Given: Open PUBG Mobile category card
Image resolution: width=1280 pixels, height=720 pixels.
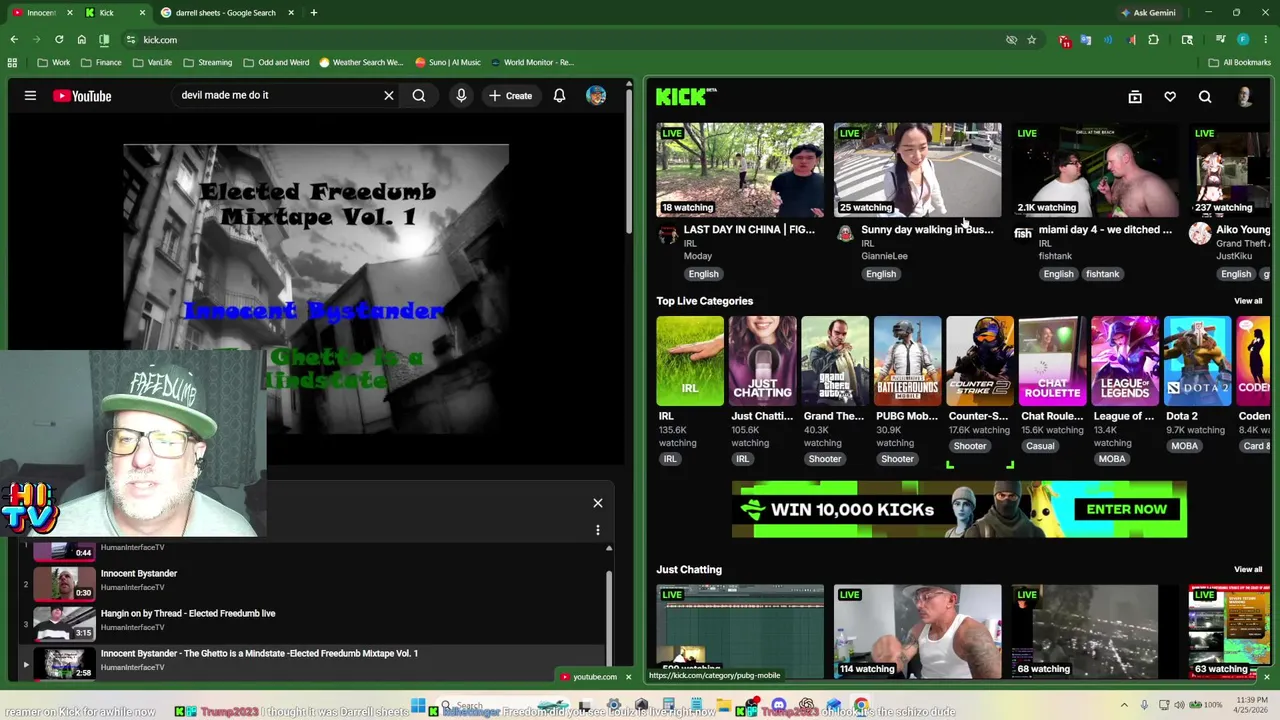Looking at the screenshot, I should pyautogui.click(x=907, y=361).
